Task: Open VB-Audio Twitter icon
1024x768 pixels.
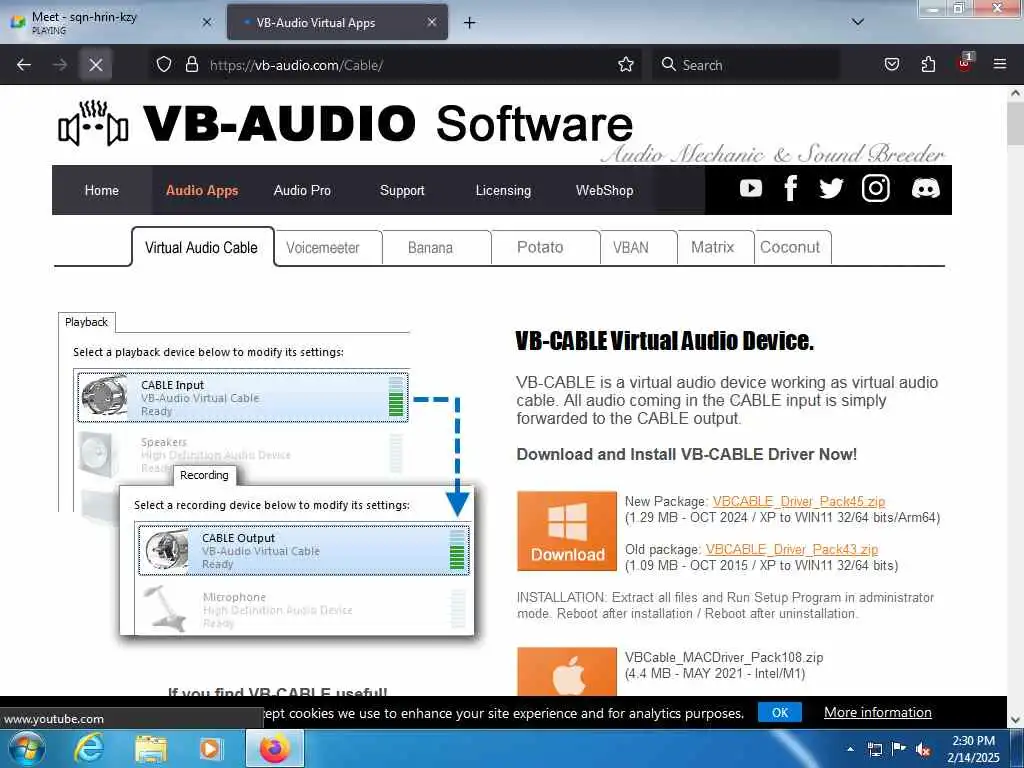Action: (x=831, y=189)
